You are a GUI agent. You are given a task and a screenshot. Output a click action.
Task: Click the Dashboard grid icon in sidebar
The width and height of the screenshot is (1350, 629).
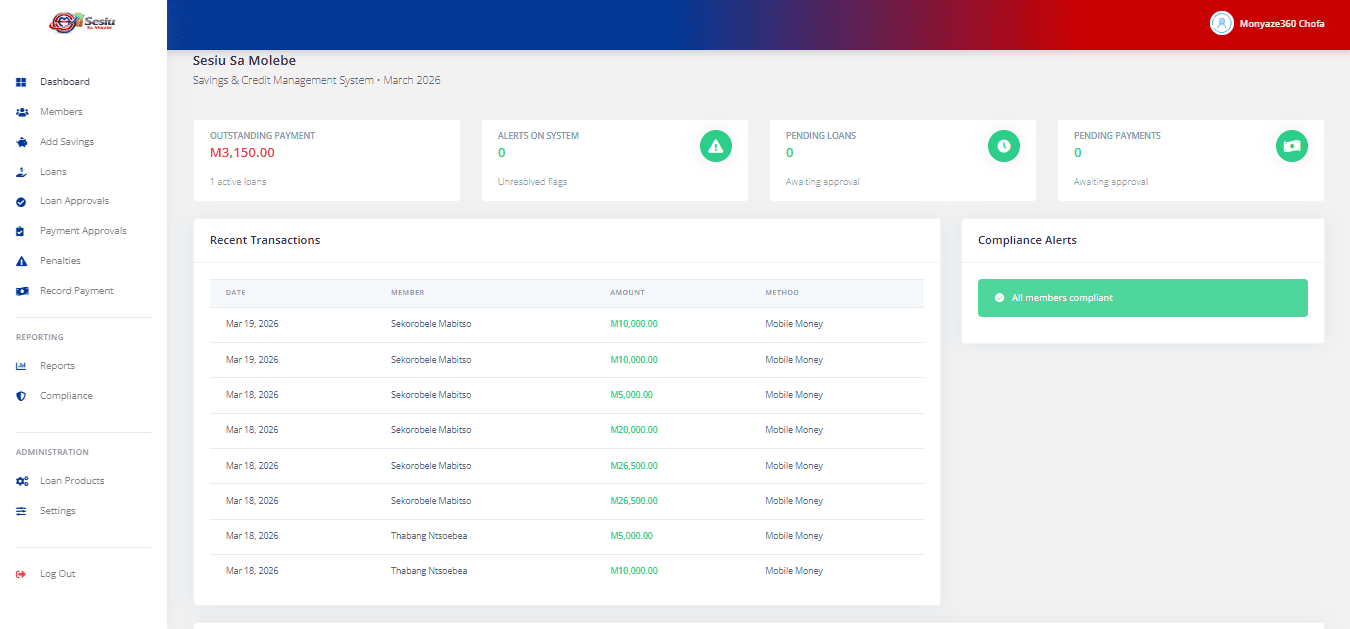[21, 82]
